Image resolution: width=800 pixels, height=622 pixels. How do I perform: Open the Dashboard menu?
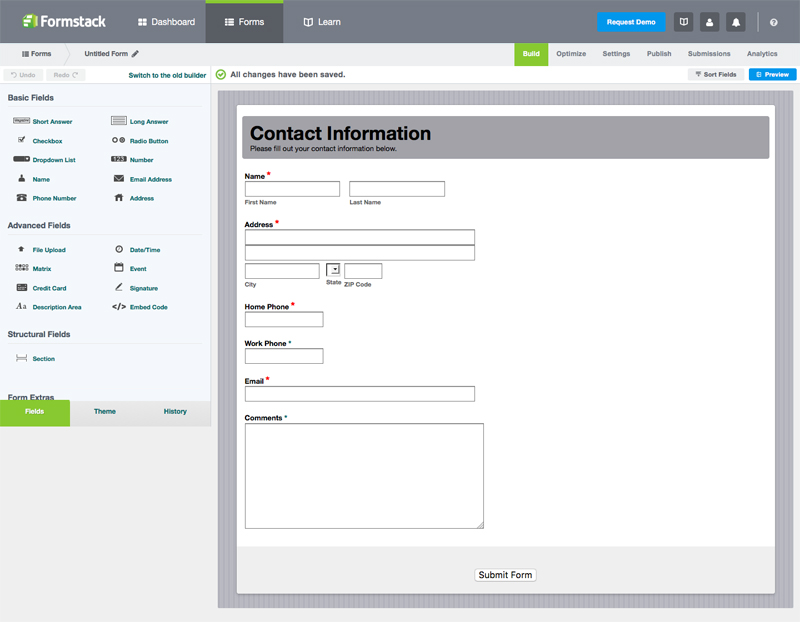(166, 22)
